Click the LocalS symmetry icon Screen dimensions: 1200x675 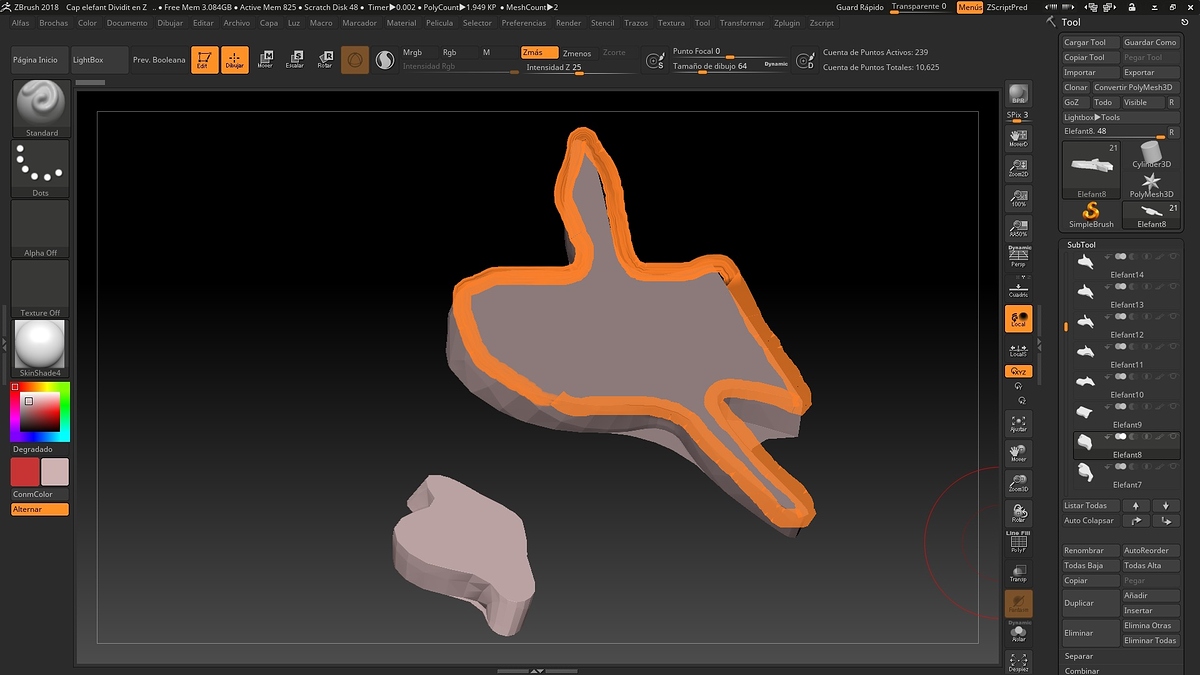(1018, 349)
